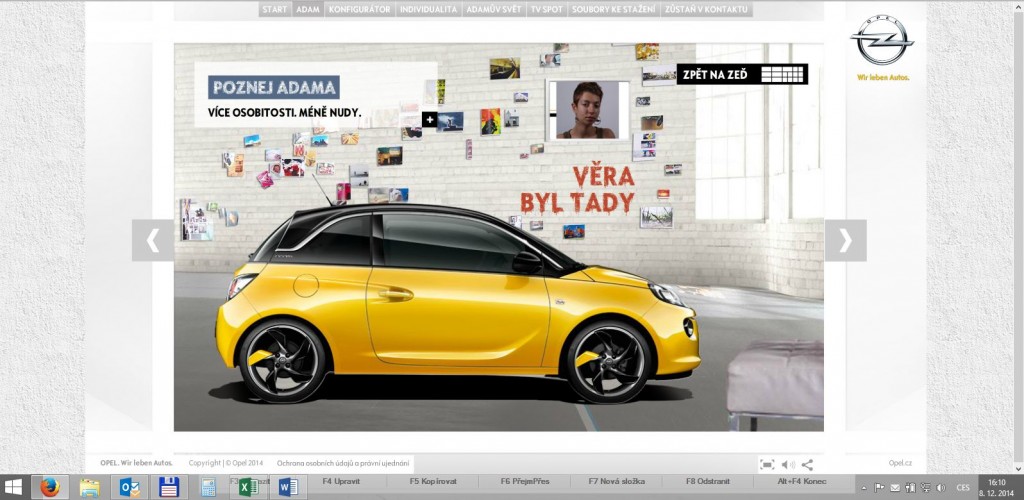Open the framed woman's portrait photo
The height and width of the screenshot is (500, 1024).
pos(586,110)
